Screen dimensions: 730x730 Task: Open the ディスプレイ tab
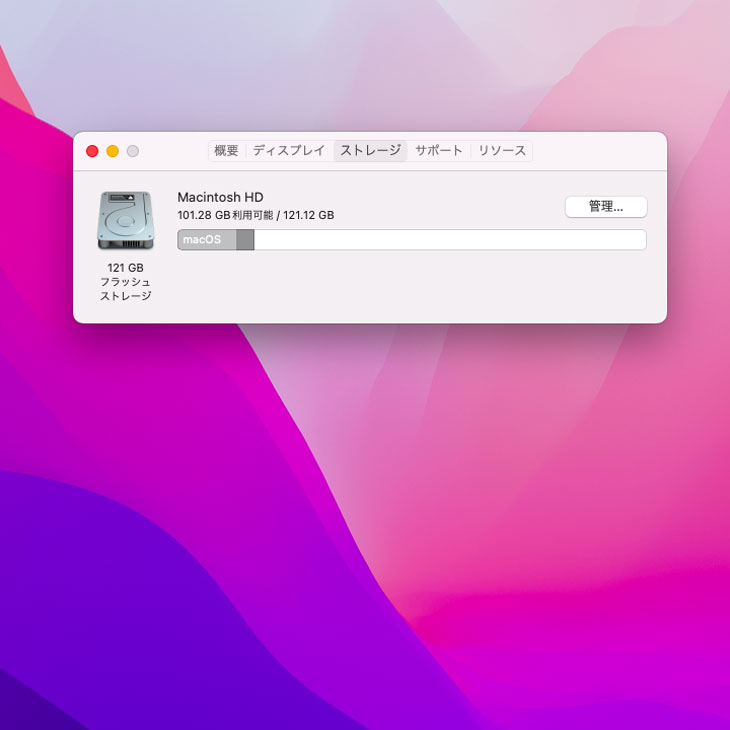(x=289, y=151)
